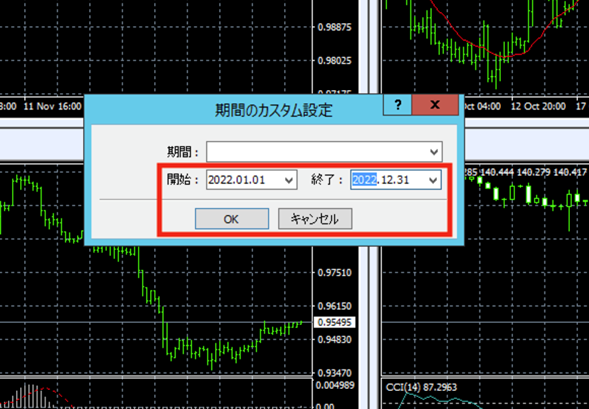Image resolution: width=589 pixels, height=409 pixels.
Task: Open the 終了 date picker arrow
Action: 433,180
